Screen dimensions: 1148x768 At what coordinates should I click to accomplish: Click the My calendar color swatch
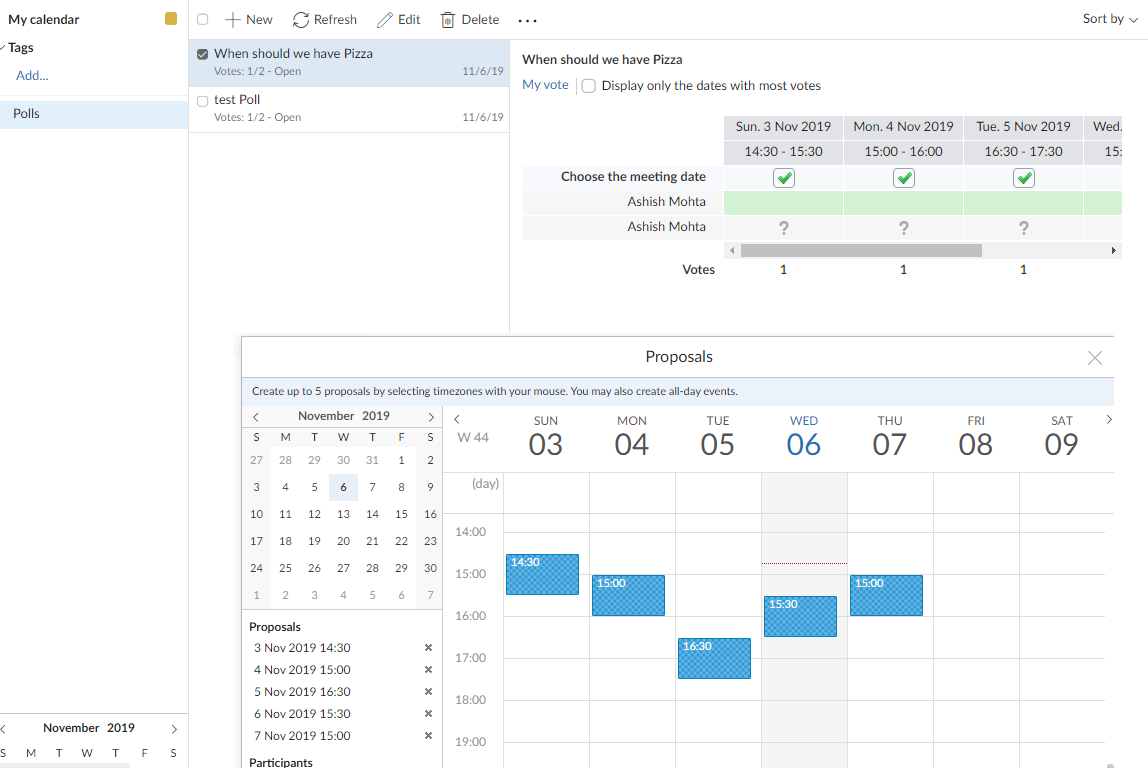171,19
